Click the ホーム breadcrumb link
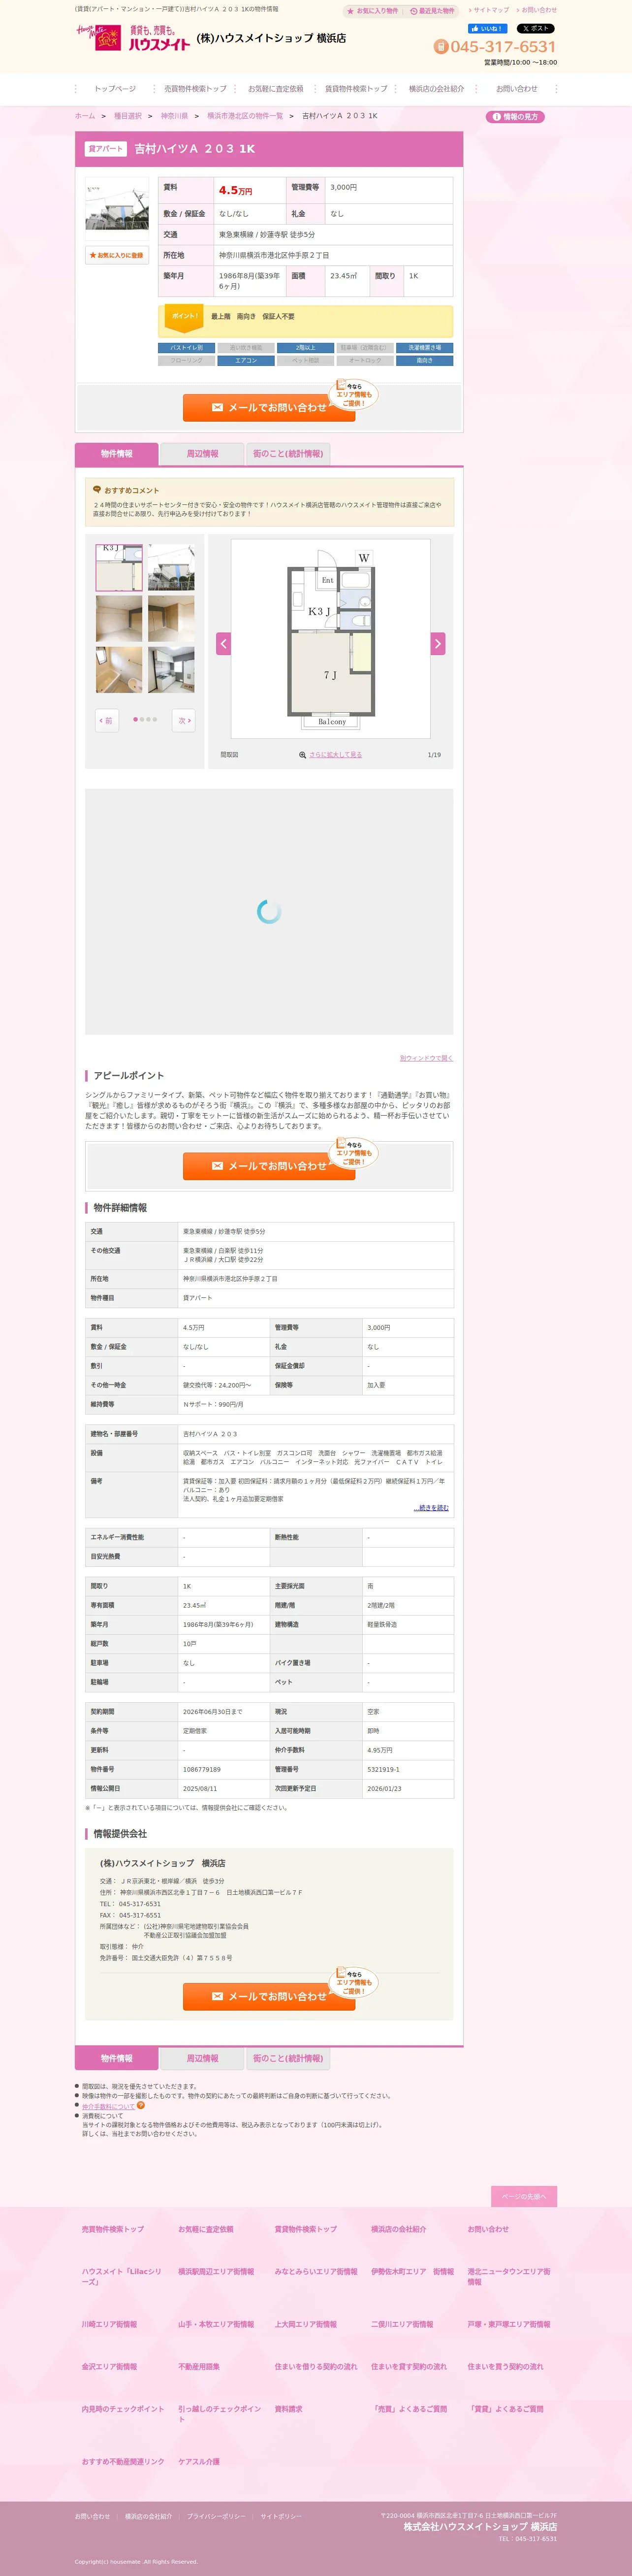 click(85, 116)
